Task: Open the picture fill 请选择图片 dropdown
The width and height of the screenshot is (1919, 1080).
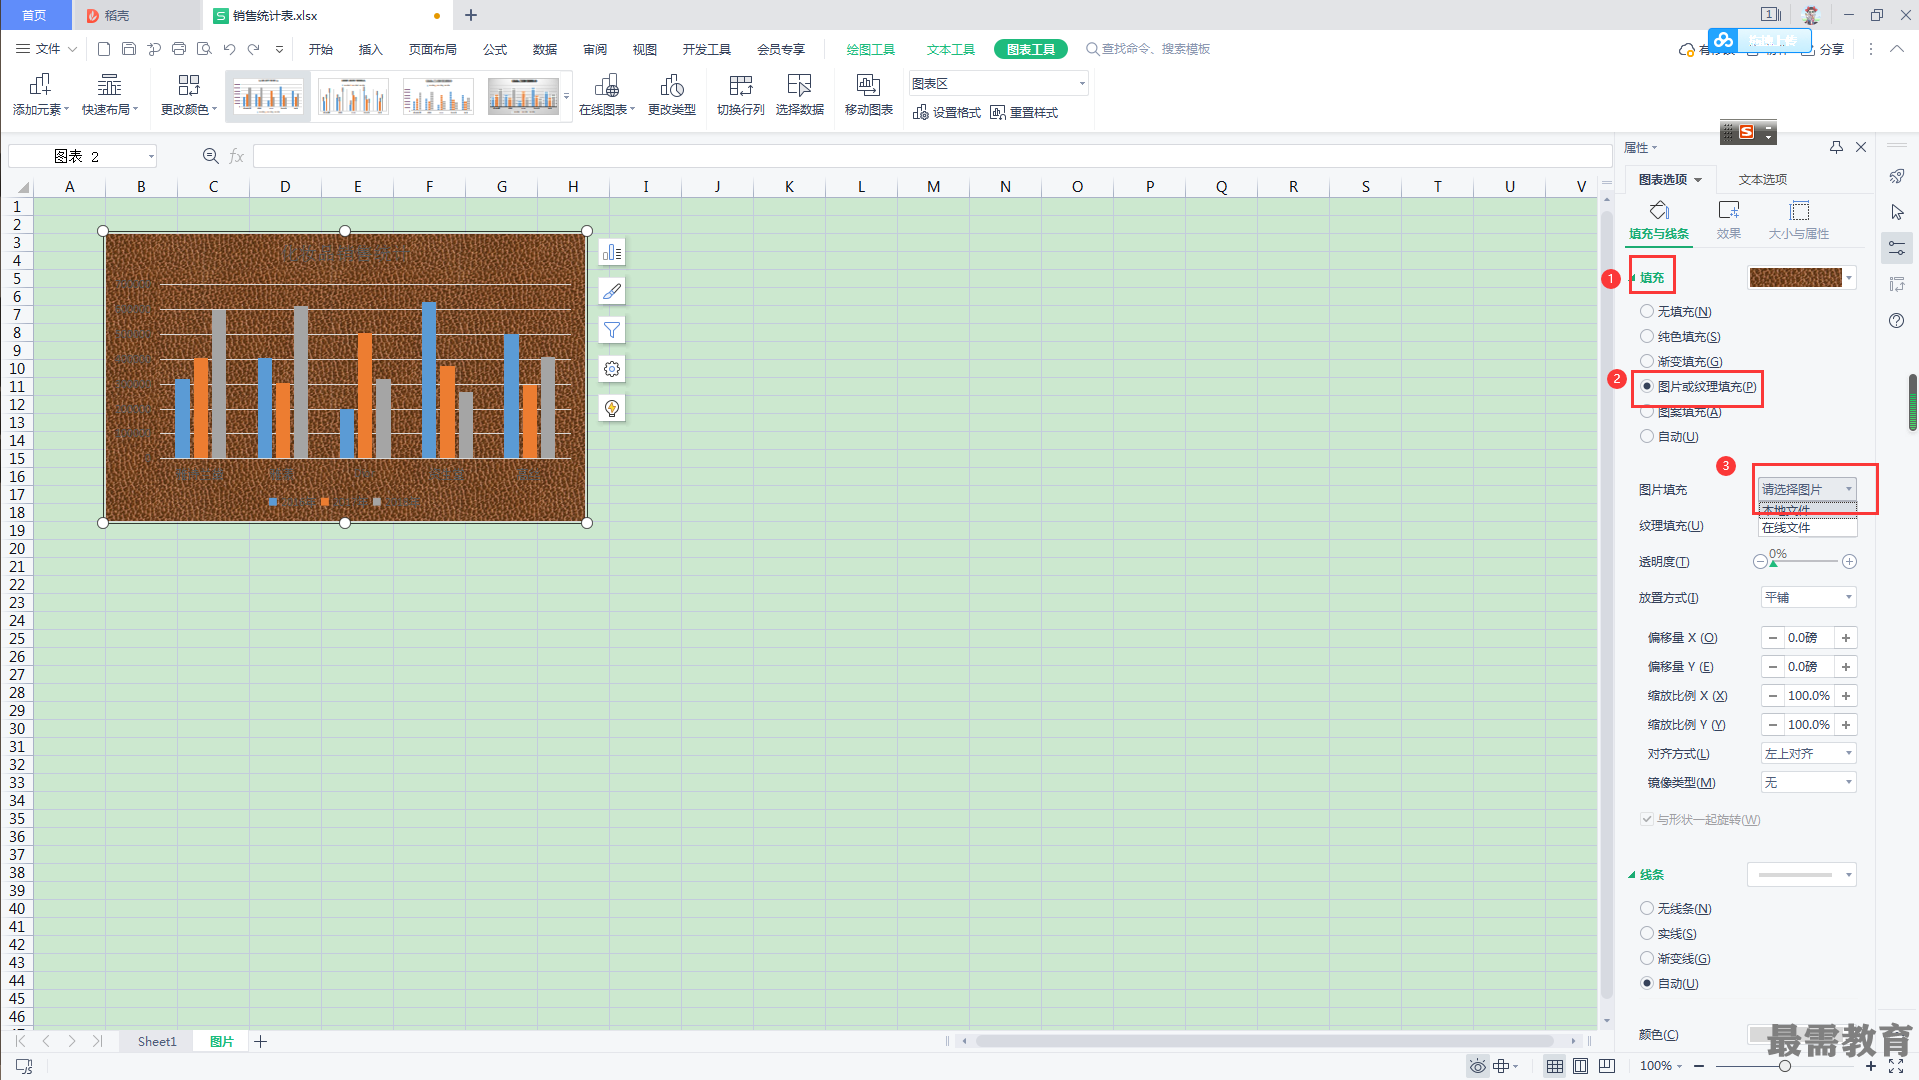Action: click(x=1807, y=489)
